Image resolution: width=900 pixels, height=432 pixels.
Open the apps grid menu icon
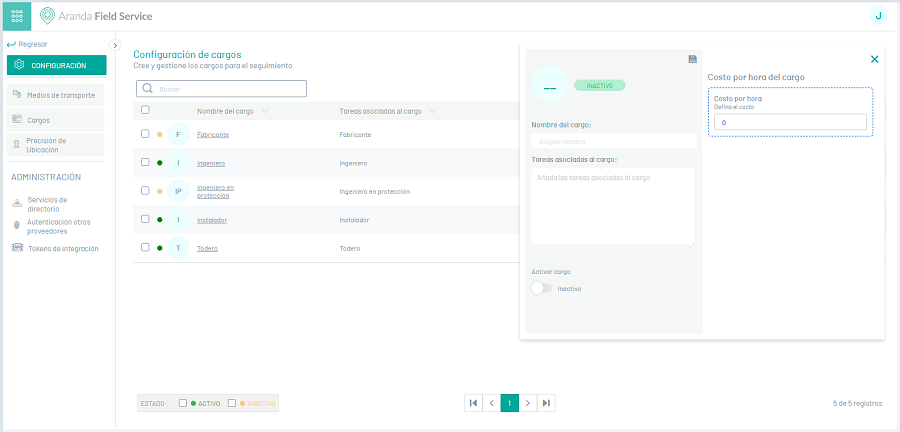(x=17, y=16)
